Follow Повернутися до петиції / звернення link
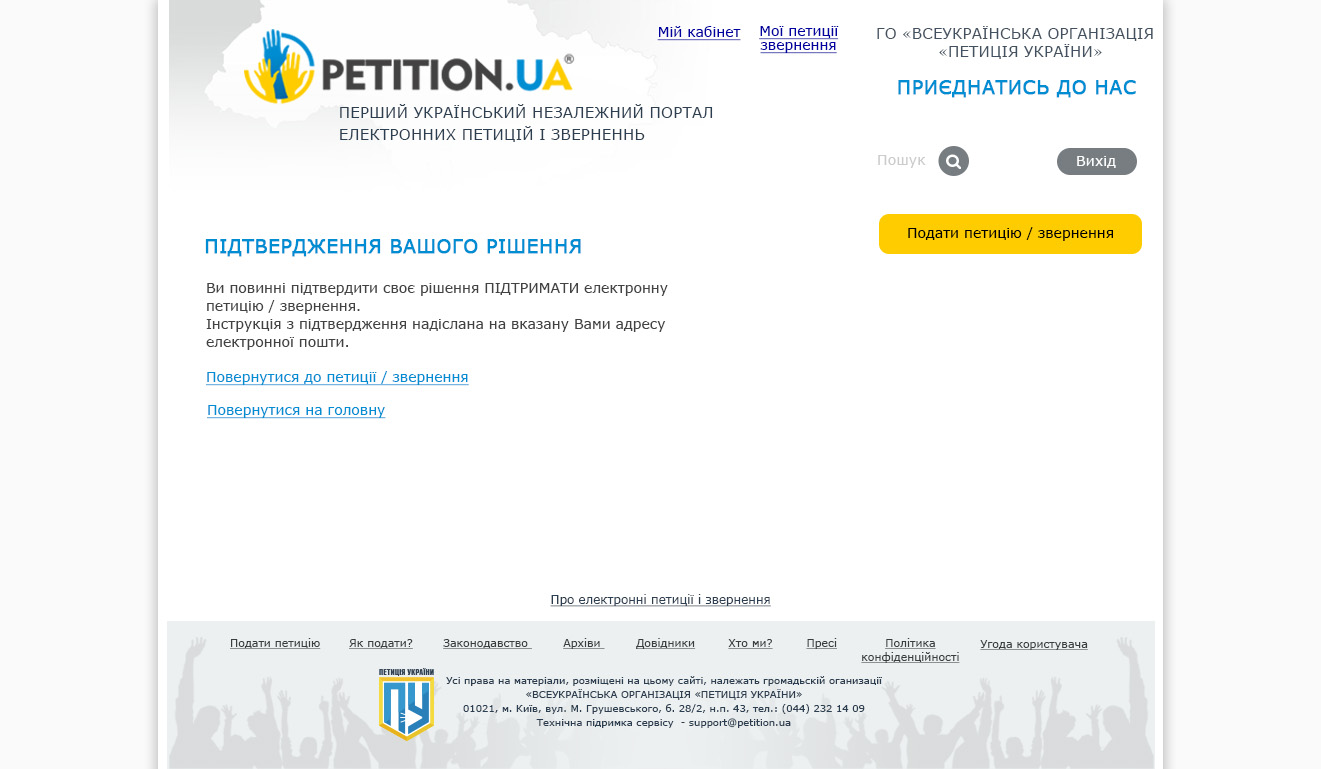 point(337,377)
